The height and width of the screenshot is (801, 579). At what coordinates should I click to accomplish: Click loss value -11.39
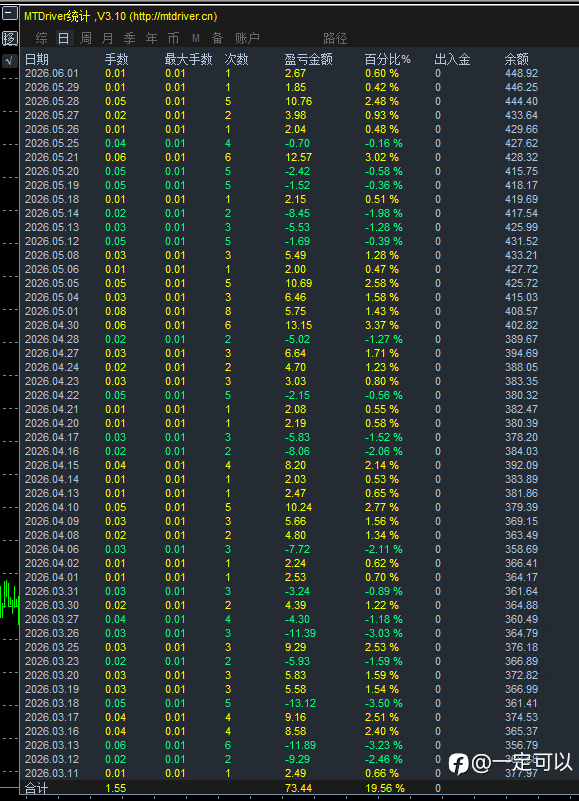pos(300,633)
